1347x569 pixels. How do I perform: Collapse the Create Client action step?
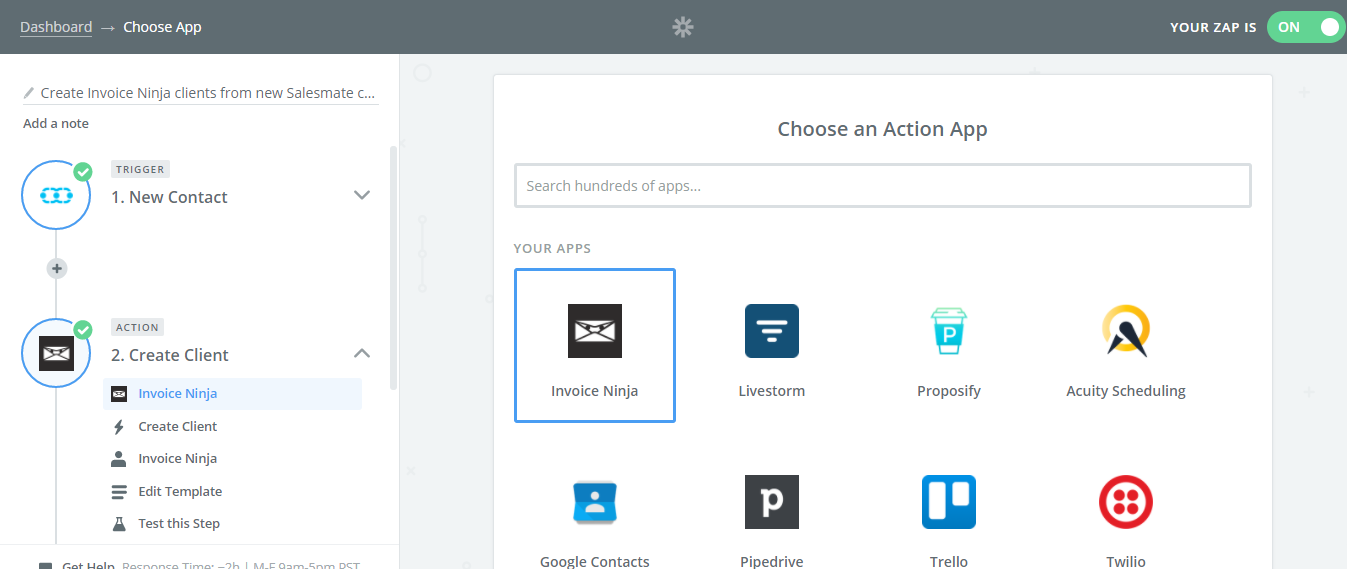tap(362, 353)
